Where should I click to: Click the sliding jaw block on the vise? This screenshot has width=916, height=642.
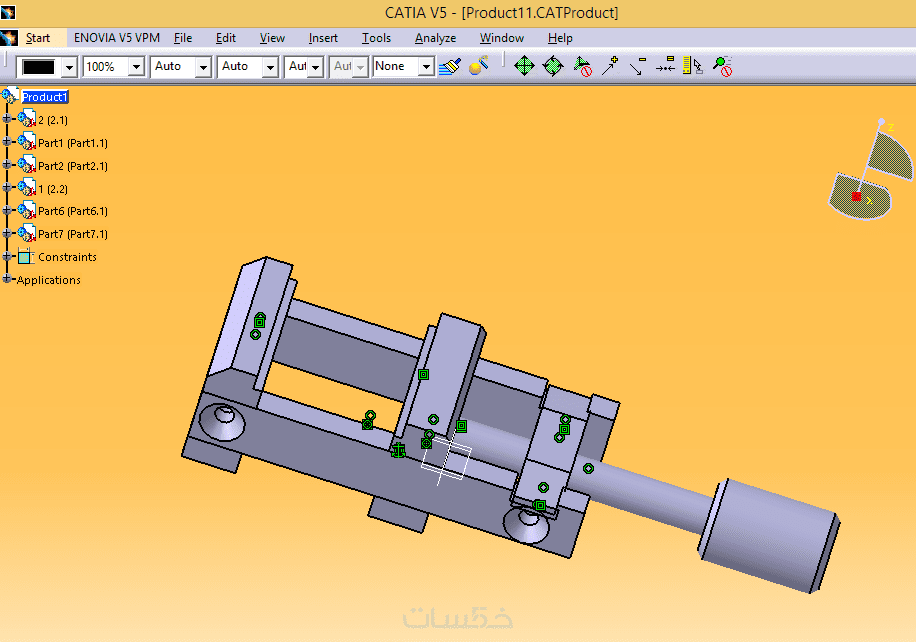pyautogui.click(x=445, y=373)
